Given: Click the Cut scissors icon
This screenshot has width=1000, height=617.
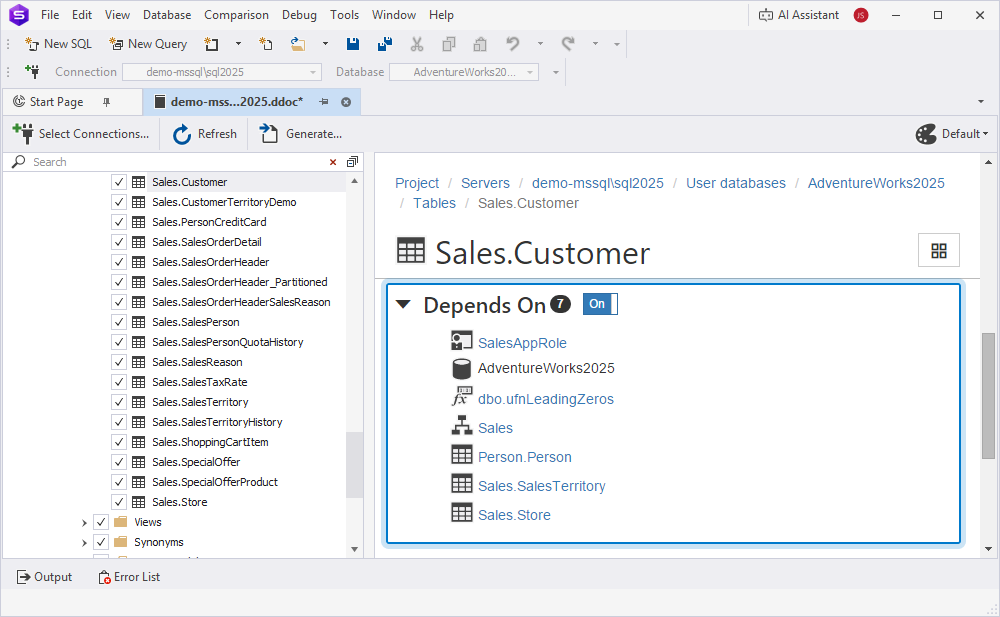Looking at the screenshot, I should 417,44.
